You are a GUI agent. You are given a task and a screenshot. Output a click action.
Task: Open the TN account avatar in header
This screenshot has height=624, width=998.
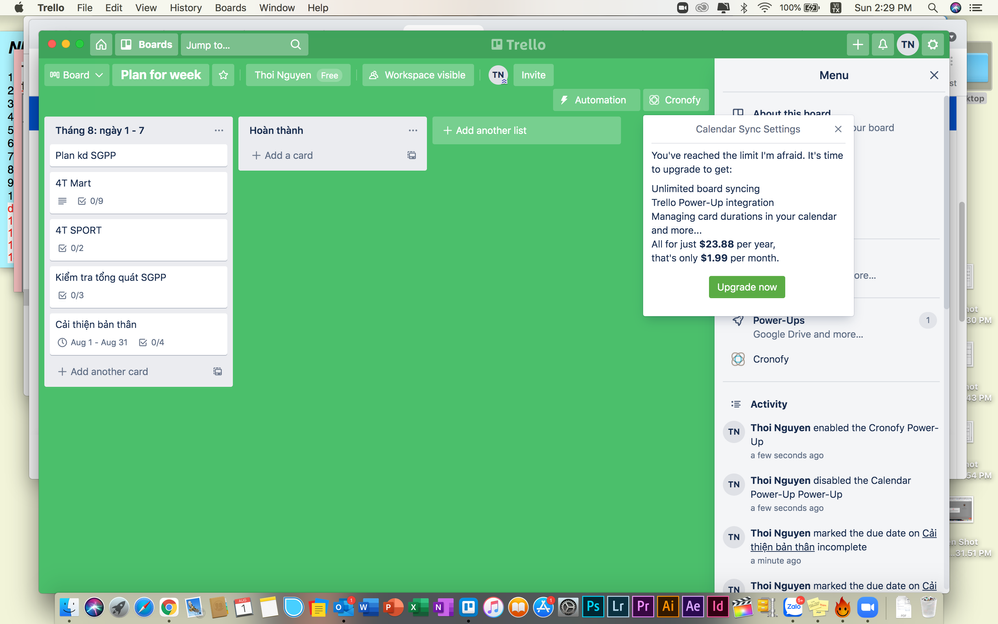pyautogui.click(x=908, y=45)
